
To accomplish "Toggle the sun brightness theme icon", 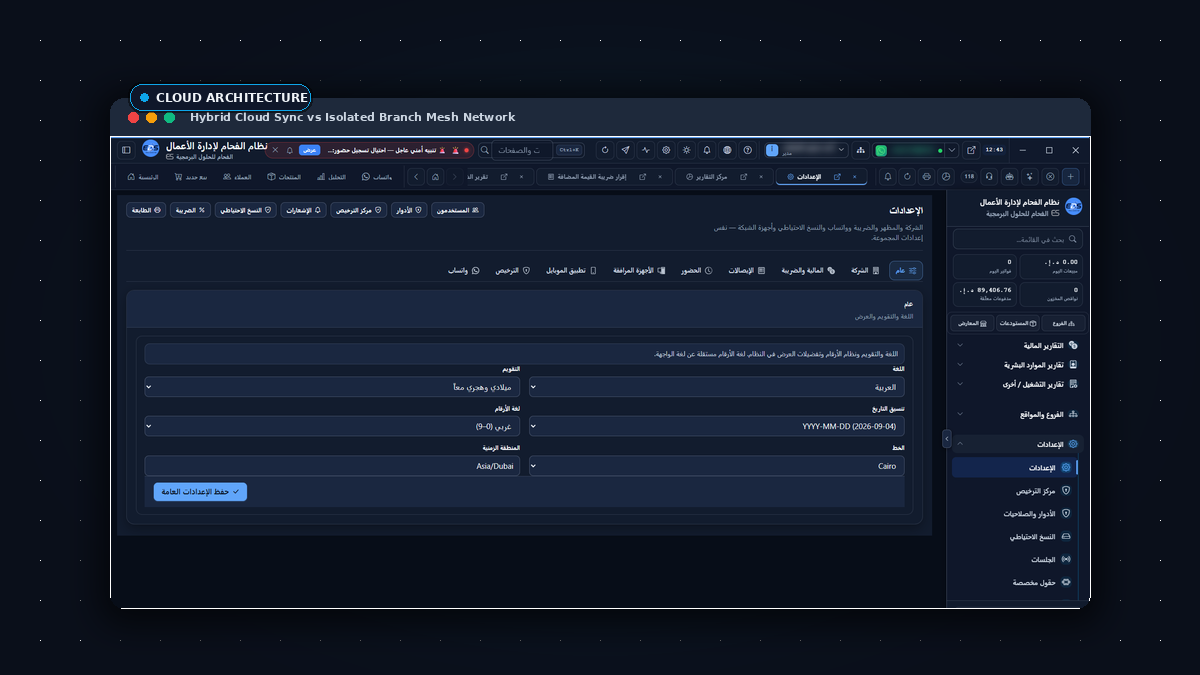I will tap(686, 150).
